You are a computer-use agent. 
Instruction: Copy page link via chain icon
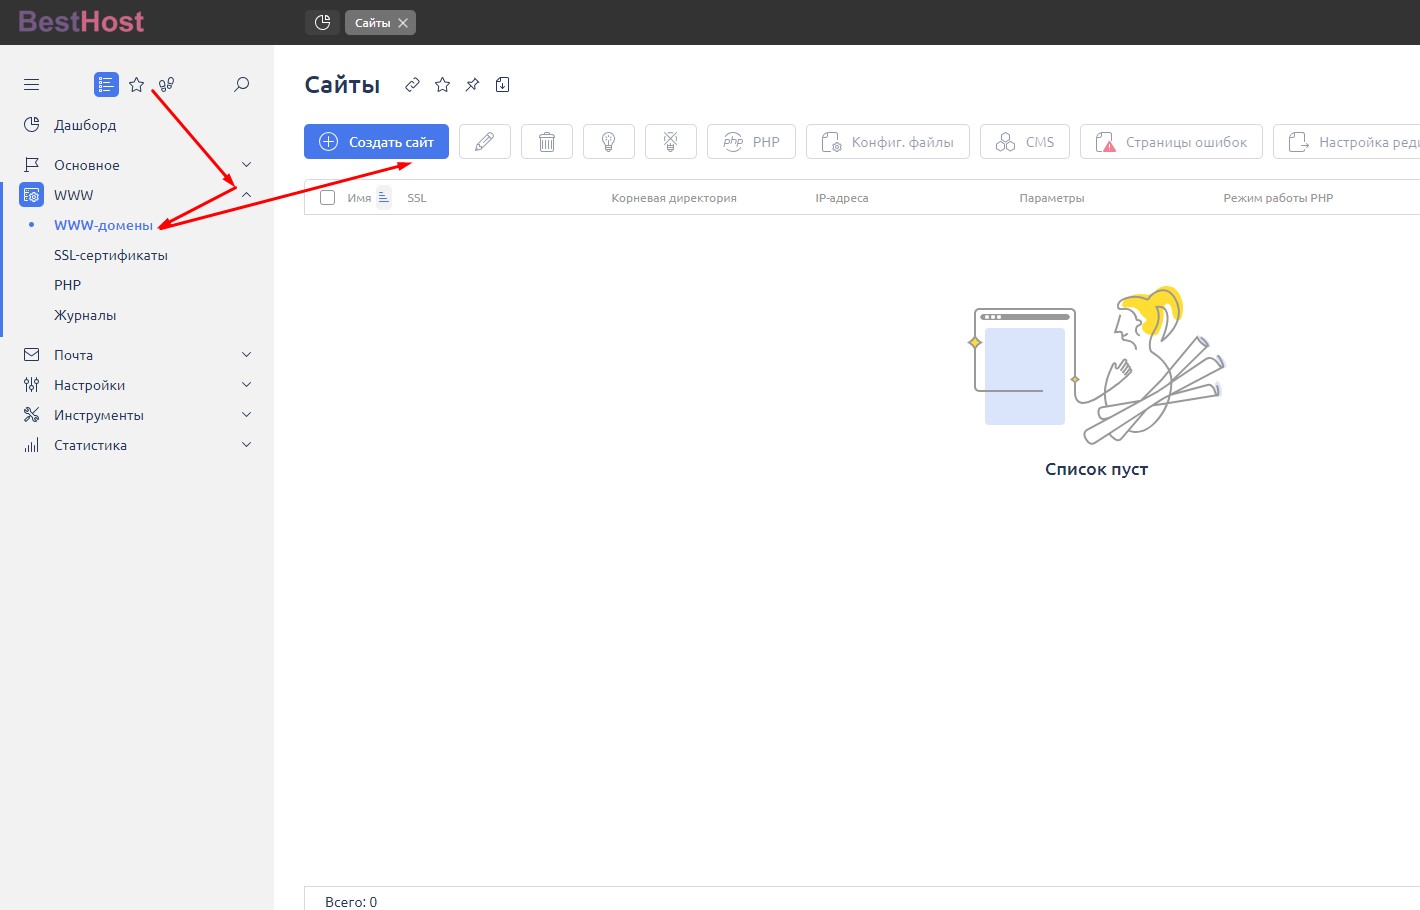[412, 85]
